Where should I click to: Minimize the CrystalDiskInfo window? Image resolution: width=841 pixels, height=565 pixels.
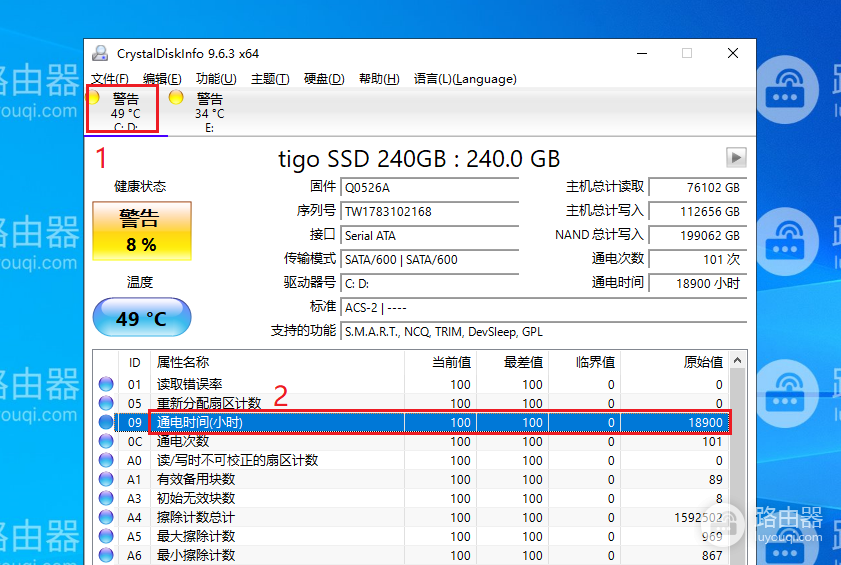tap(642, 53)
